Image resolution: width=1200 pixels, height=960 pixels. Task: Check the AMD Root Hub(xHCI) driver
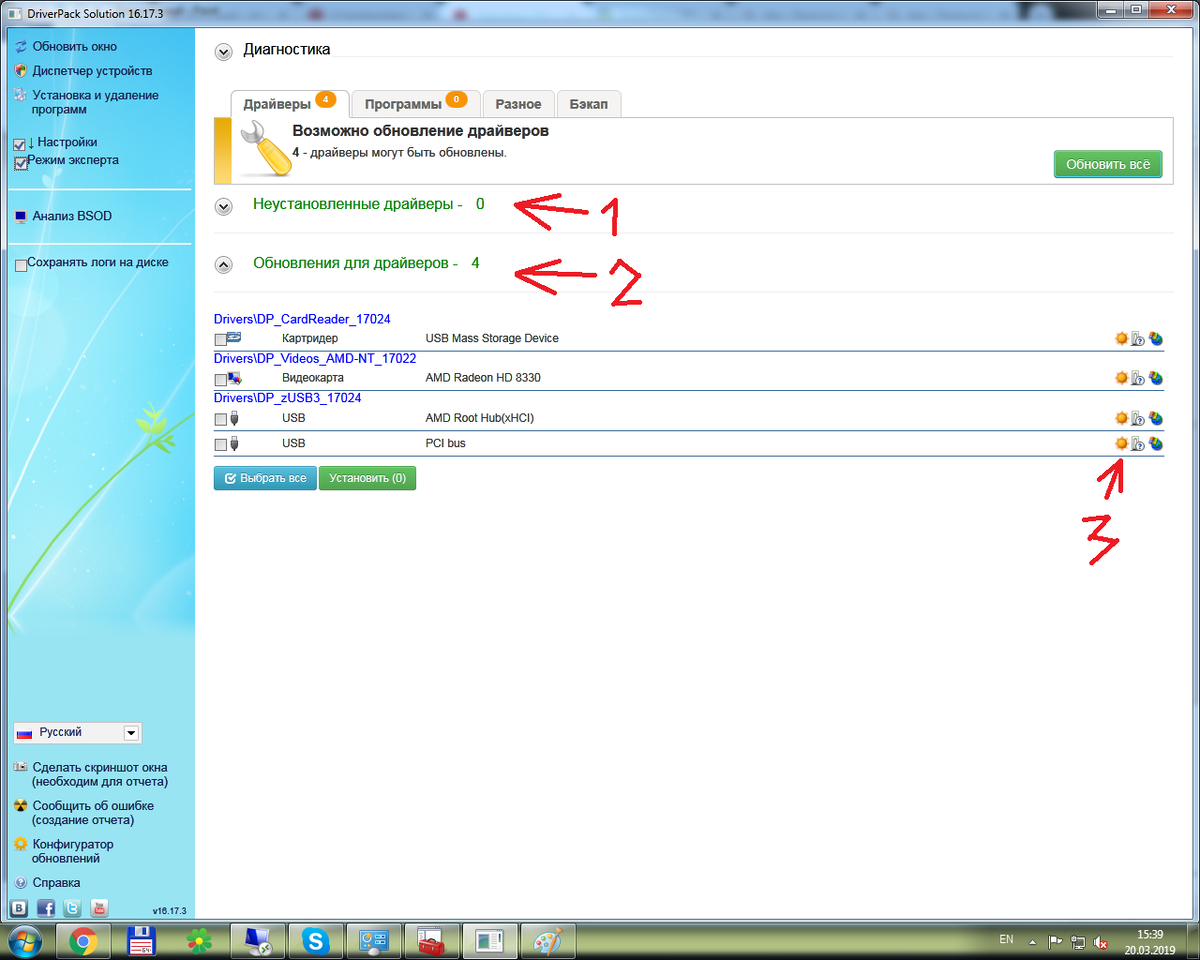220,419
